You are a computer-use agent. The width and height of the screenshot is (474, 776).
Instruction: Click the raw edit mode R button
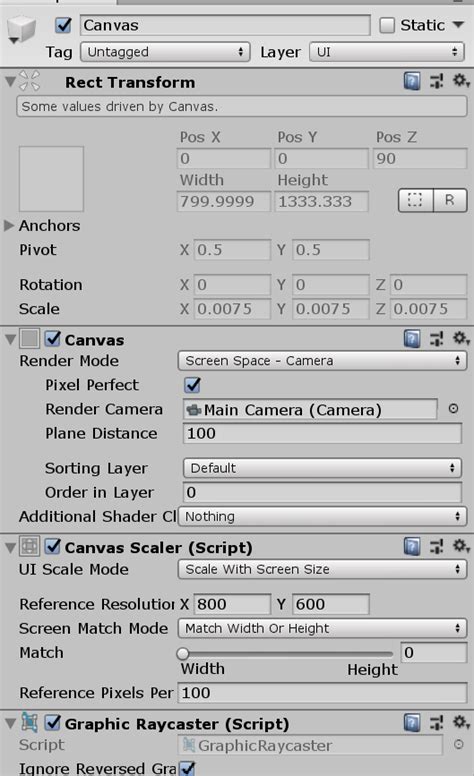[450, 200]
